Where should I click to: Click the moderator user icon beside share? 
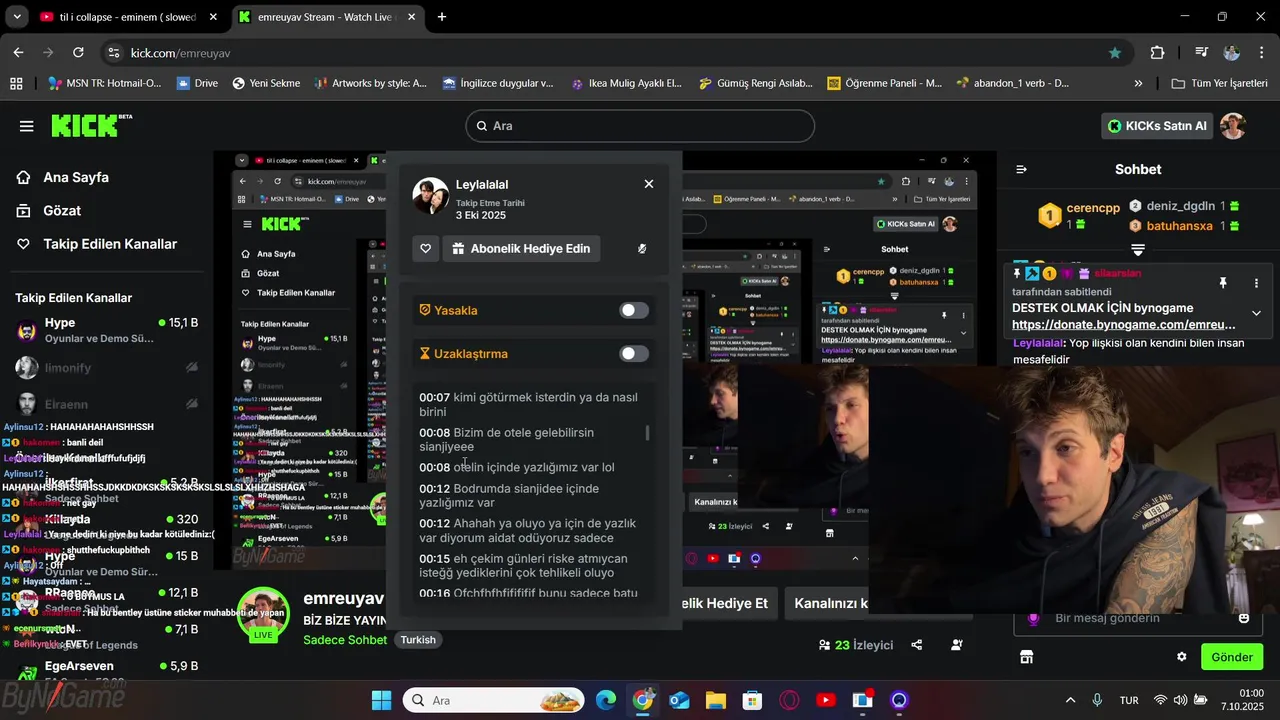(958, 645)
